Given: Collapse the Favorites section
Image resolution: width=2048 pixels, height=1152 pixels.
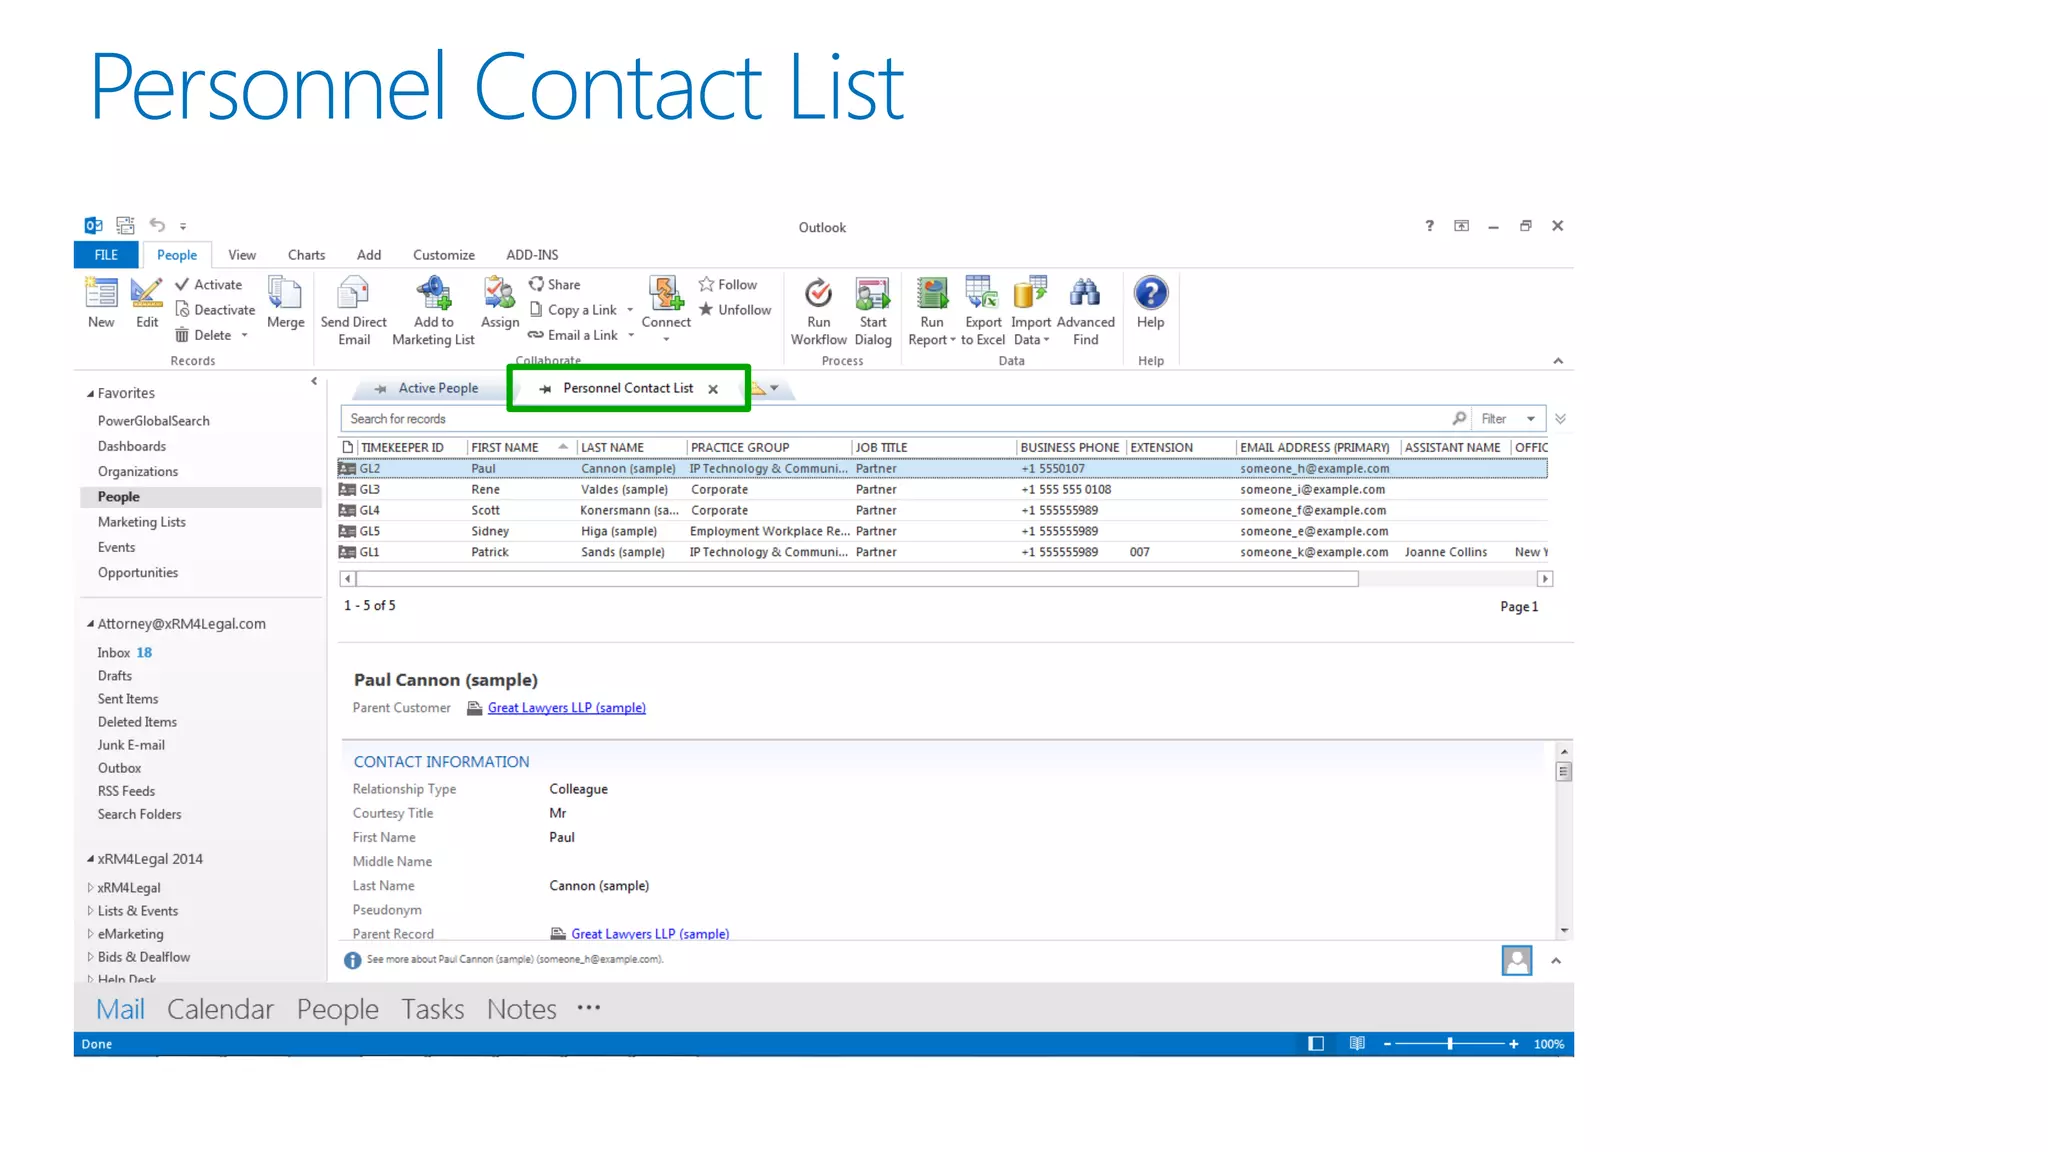Looking at the screenshot, I should pyautogui.click(x=90, y=393).
